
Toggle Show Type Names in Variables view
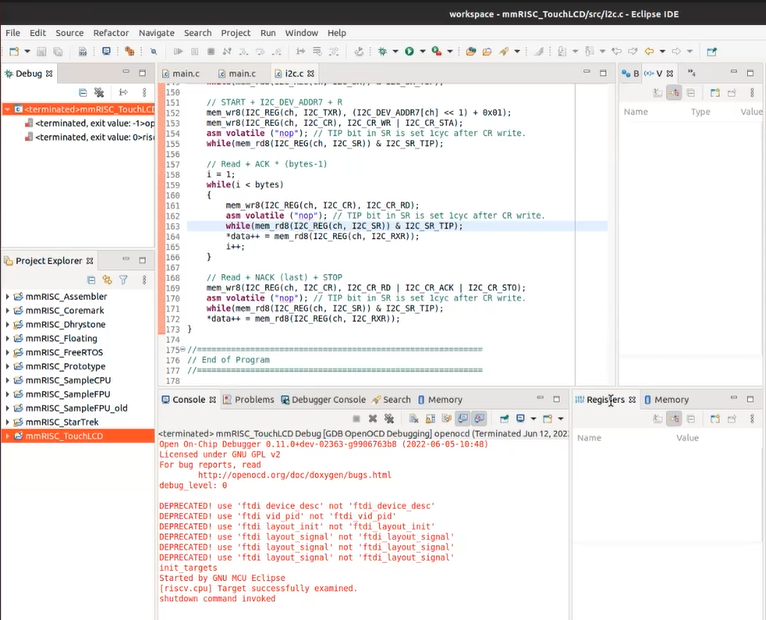tap(659, 92)
